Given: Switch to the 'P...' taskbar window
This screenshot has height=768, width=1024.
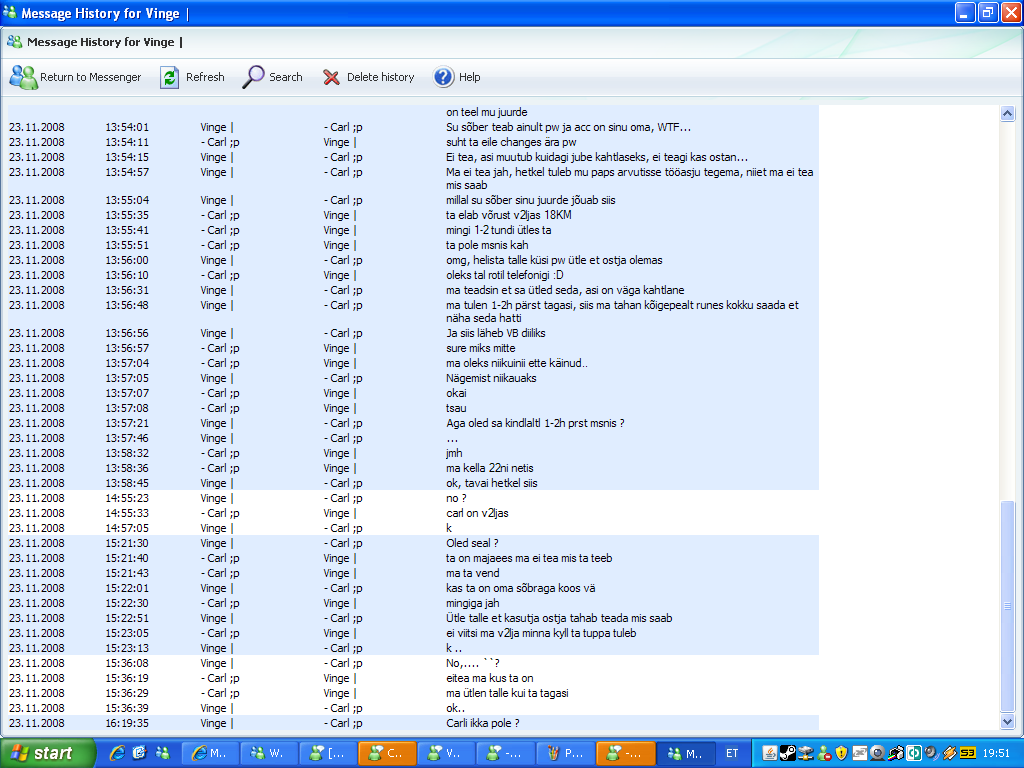Looking at the screenshot, I should click(x=564, y=753).
